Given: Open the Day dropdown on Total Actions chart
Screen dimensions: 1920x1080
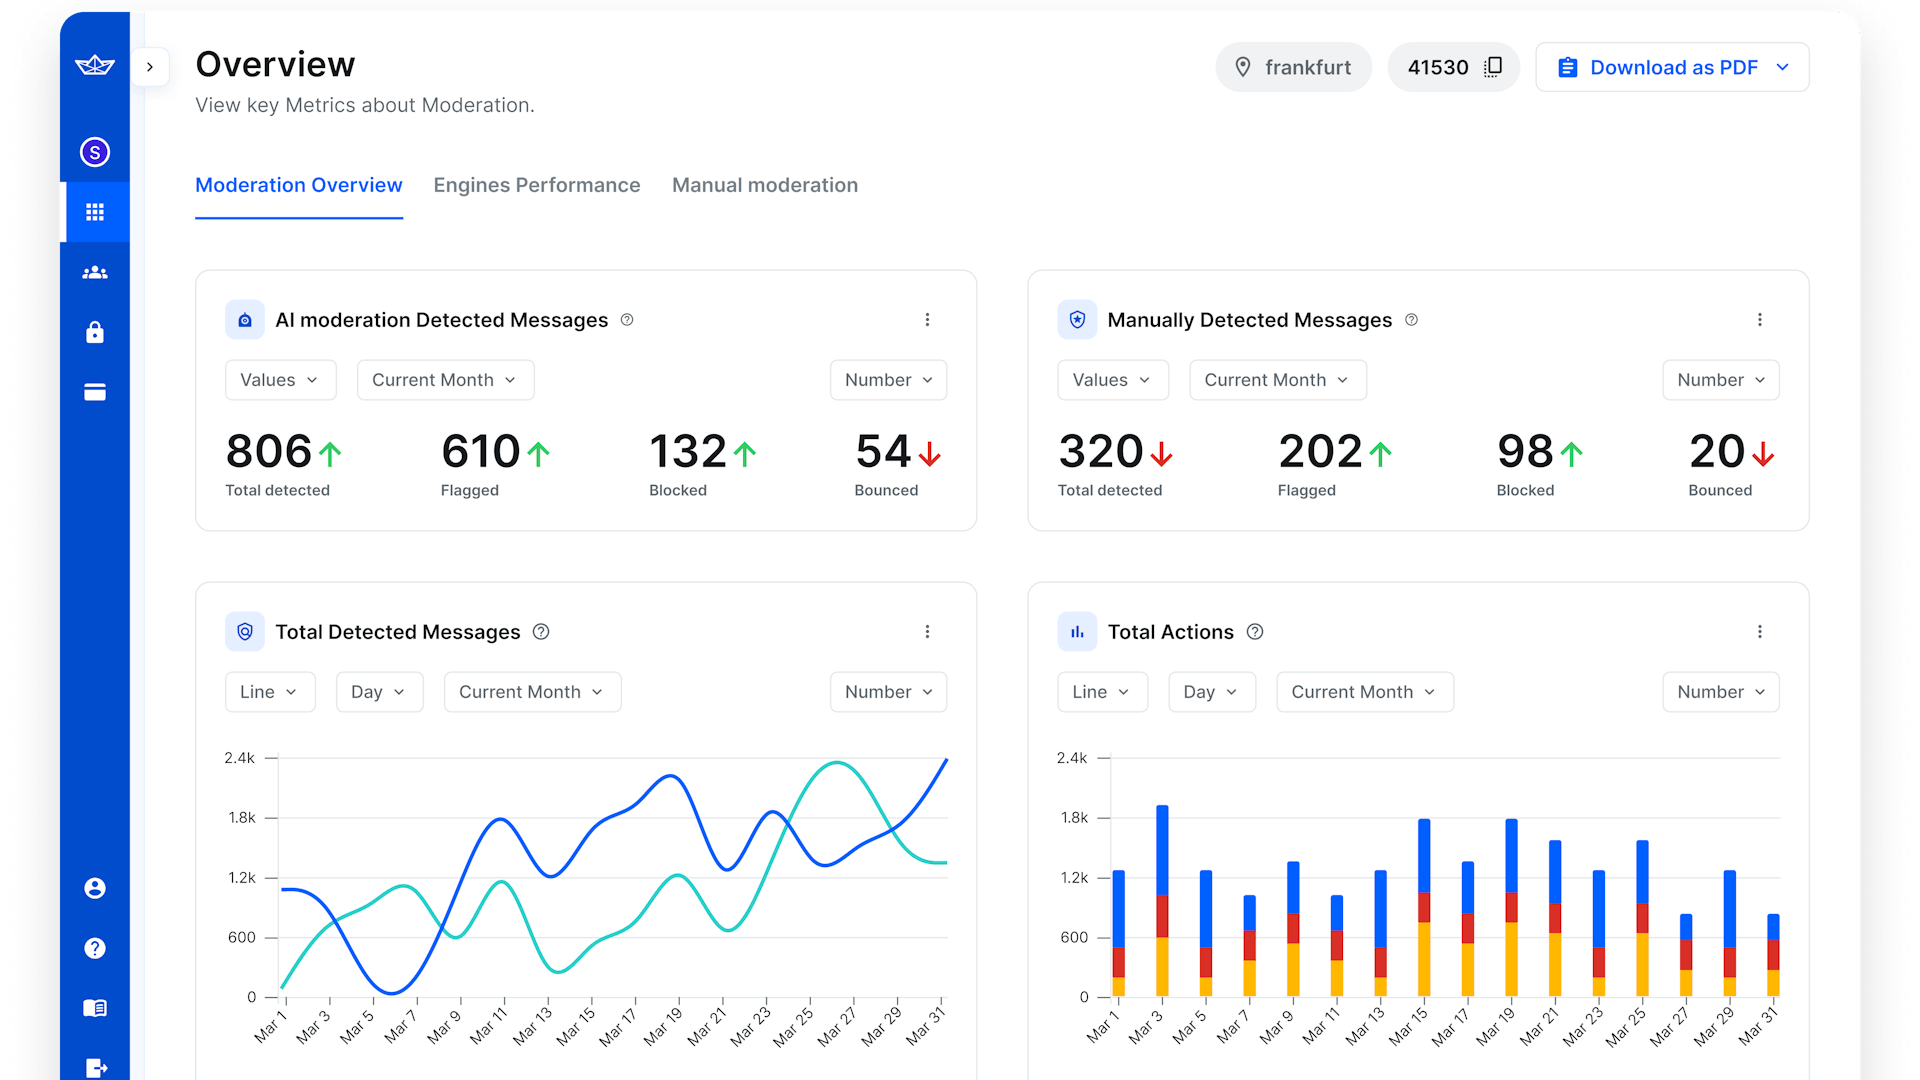Looking at the screenshot, I should coord(1211,691).
